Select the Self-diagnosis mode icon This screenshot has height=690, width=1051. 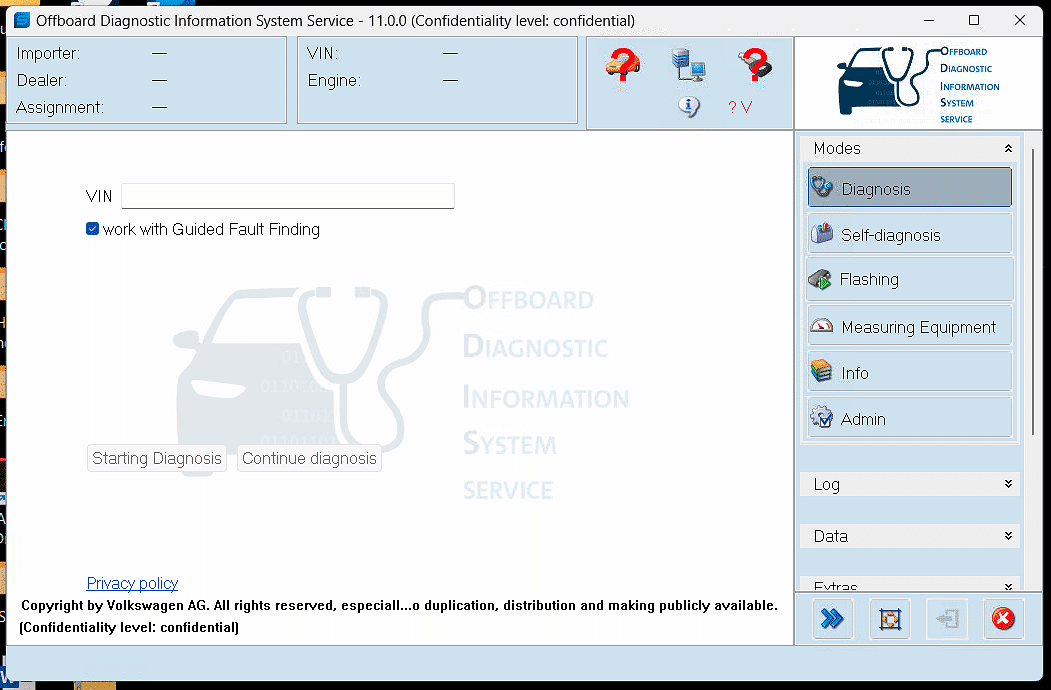(822, 233)
